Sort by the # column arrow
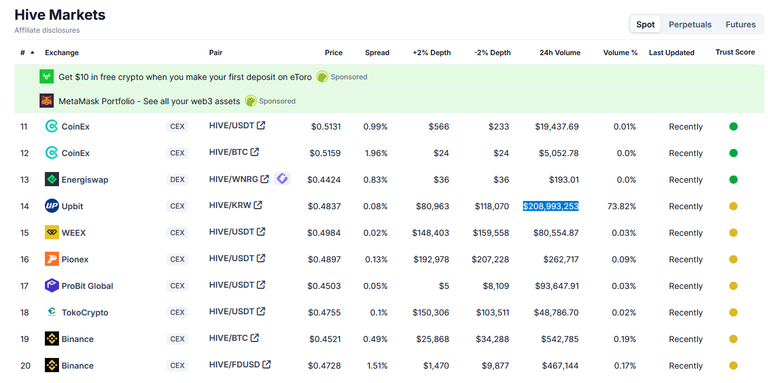The image size is (768, 383). click(32, 52)
